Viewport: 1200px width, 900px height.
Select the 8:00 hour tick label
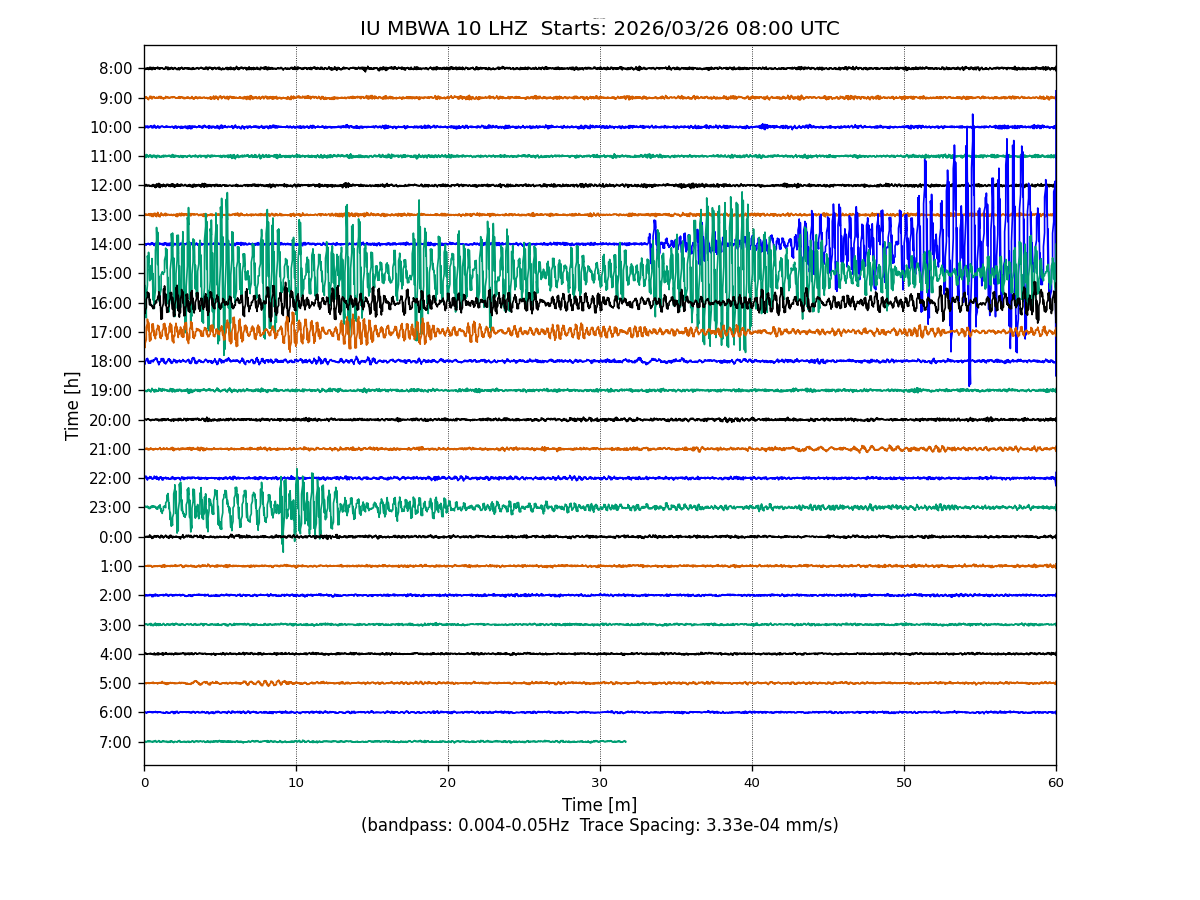pos(115,69)
